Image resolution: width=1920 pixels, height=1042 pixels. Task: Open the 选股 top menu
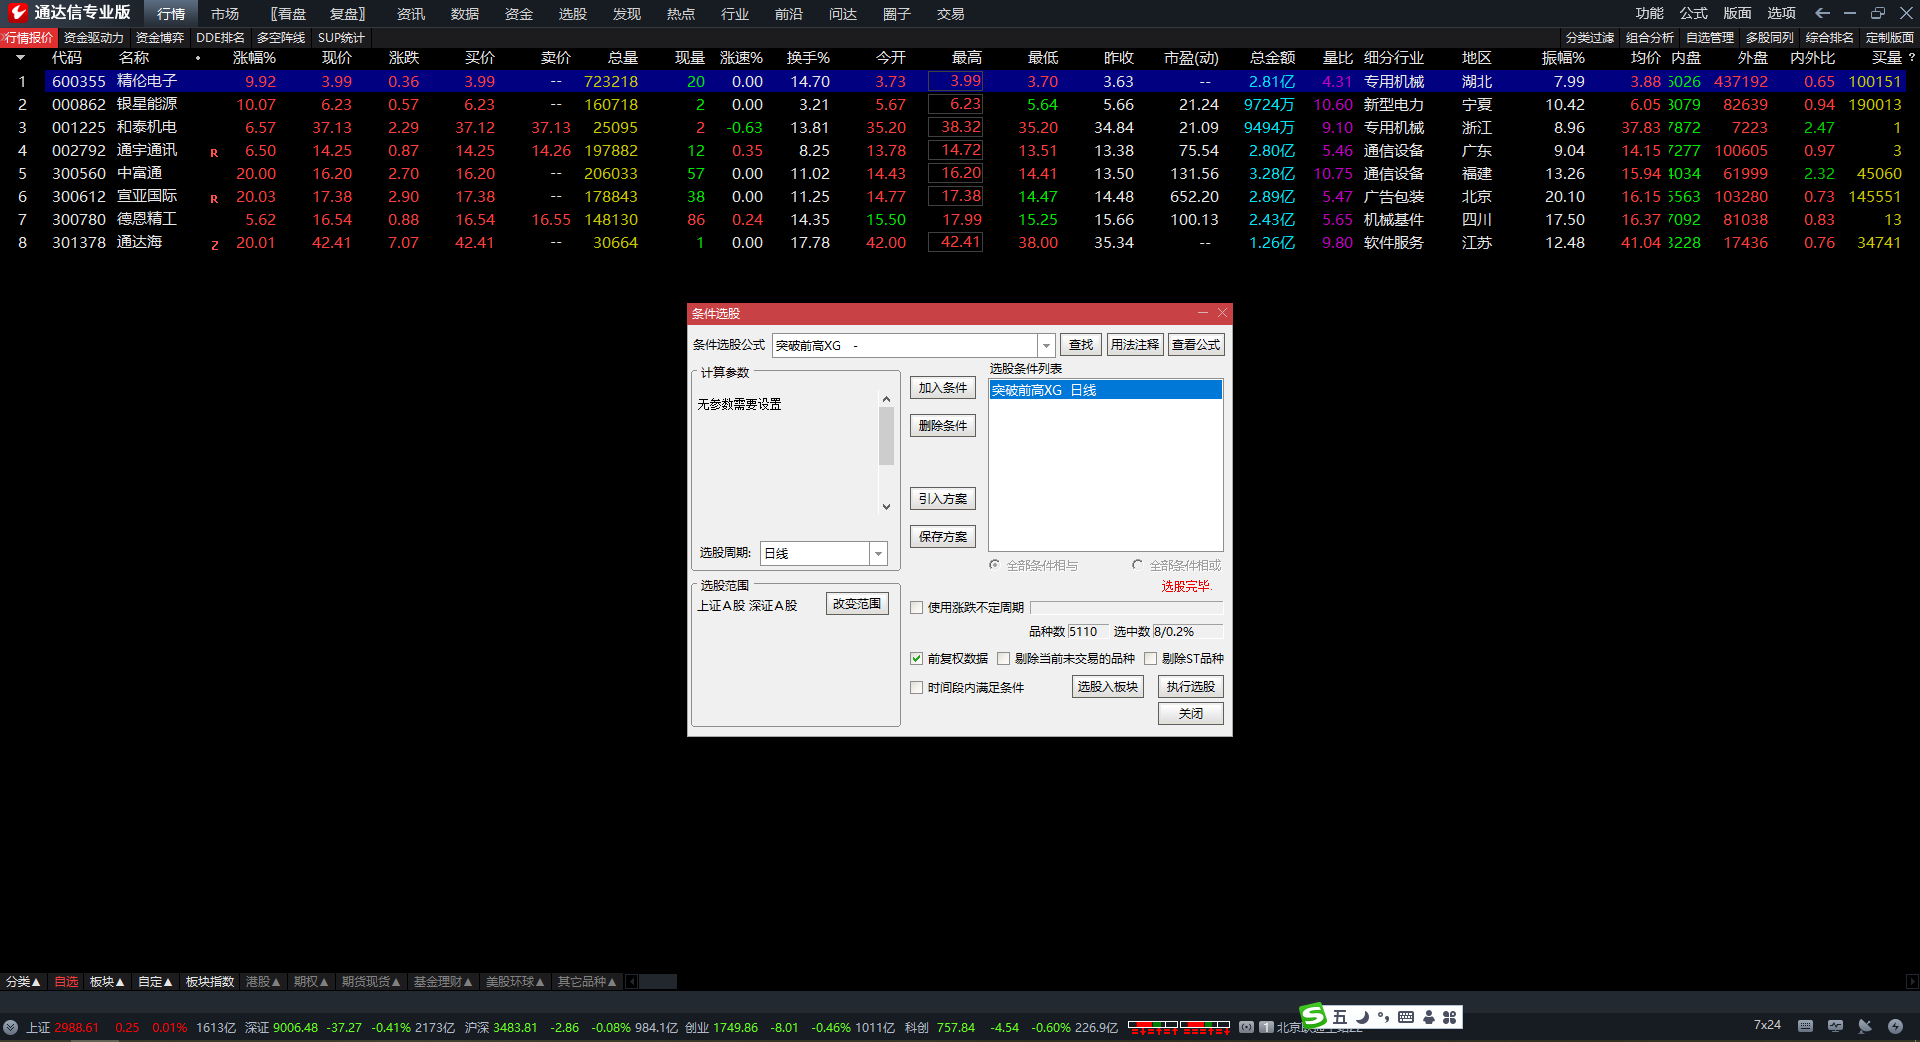coord(573,14)
